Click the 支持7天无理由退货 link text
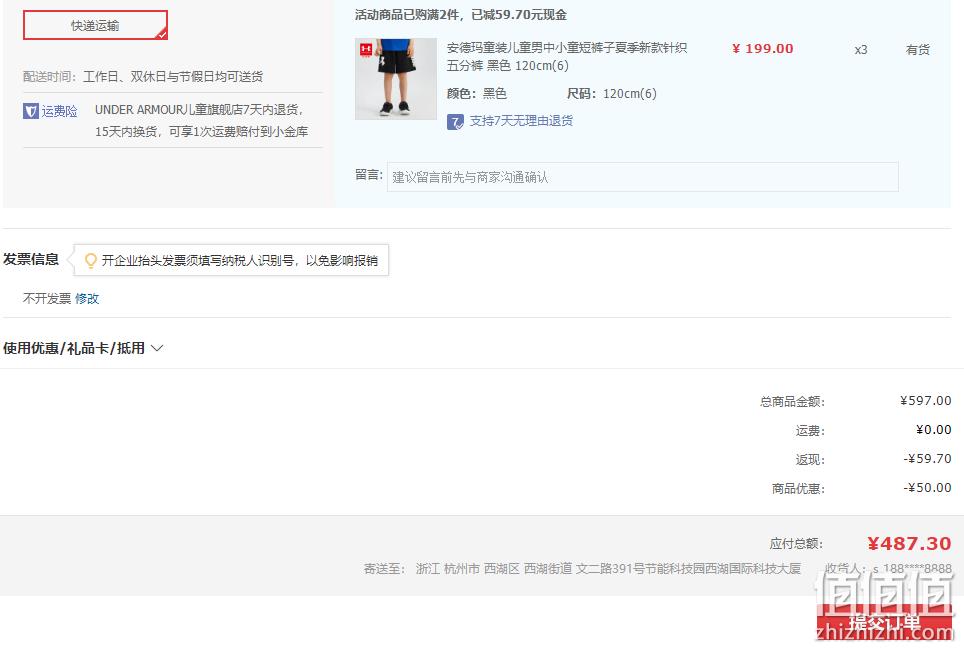This screenshot has height=650, width=964. [x=521, y=121]
